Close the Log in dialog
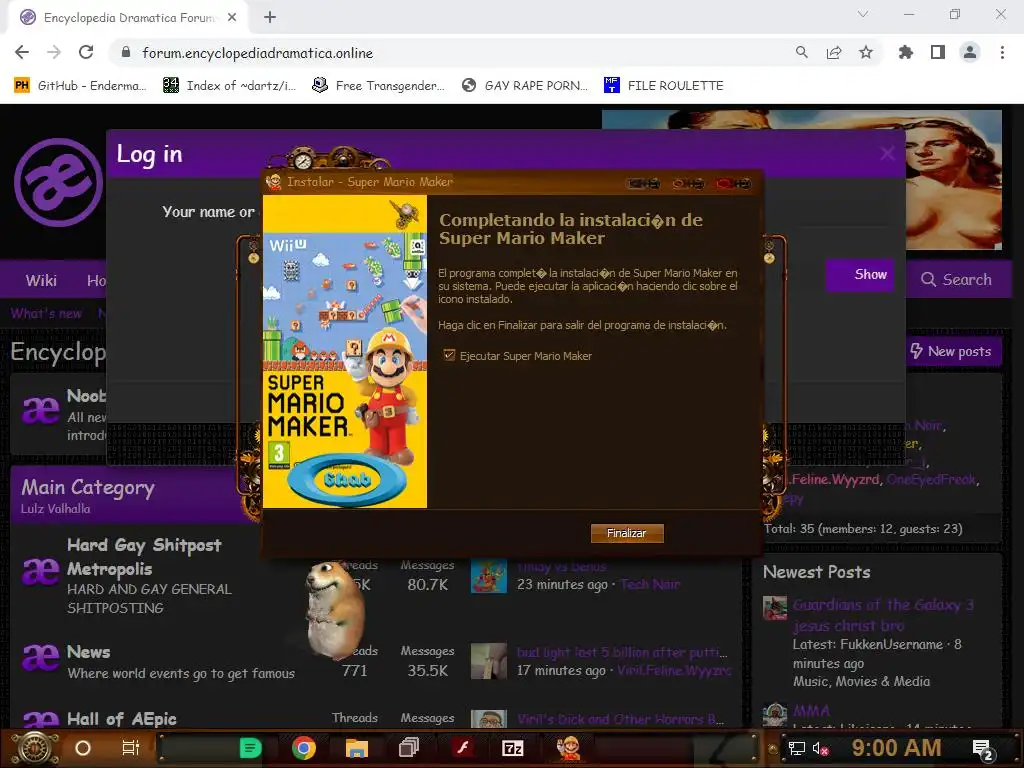The height and width of the screenshot is (768, 1024). (x=887, y=153)
